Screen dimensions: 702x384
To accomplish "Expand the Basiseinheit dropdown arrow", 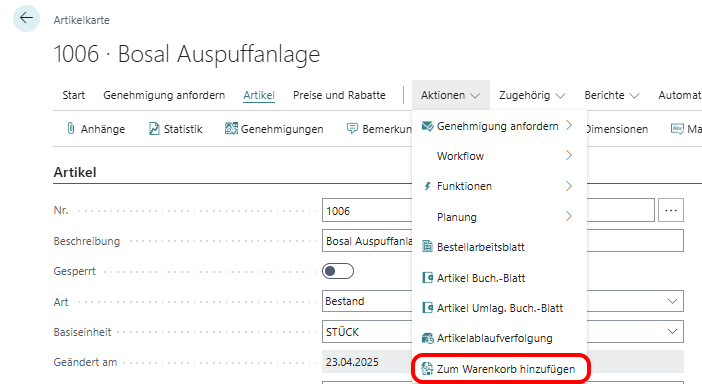I will (x=672, y=332).
